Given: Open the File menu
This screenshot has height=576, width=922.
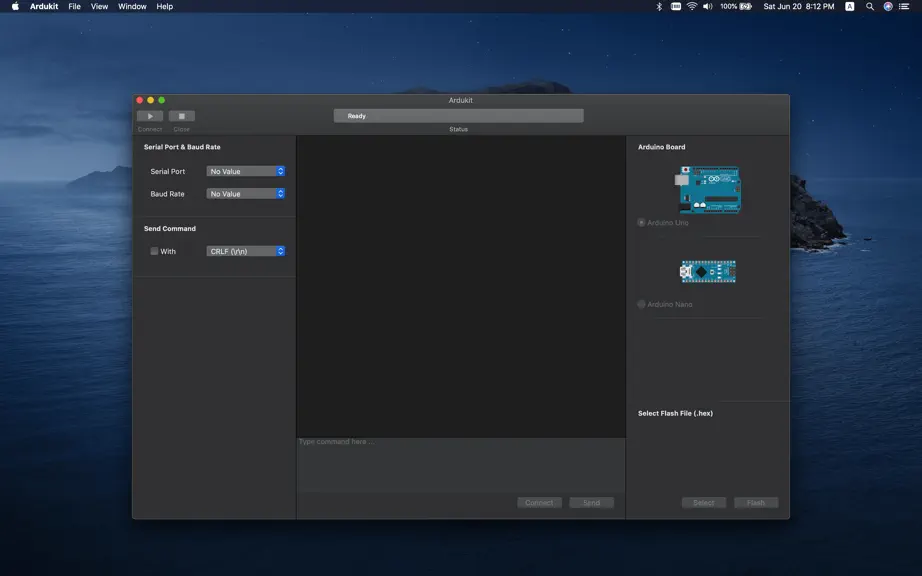Looking at the screenshot, I should (74, 6).
